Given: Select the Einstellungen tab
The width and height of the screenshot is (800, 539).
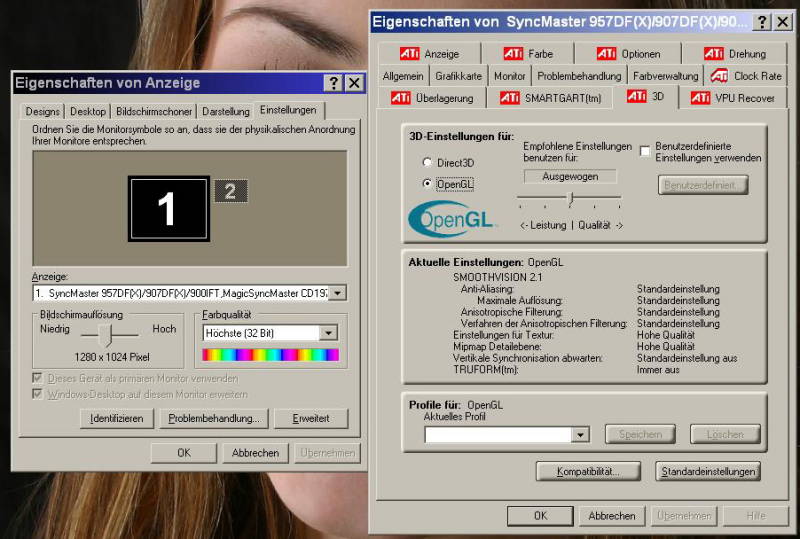Looking at the screenshot, I should pos(288,110).
